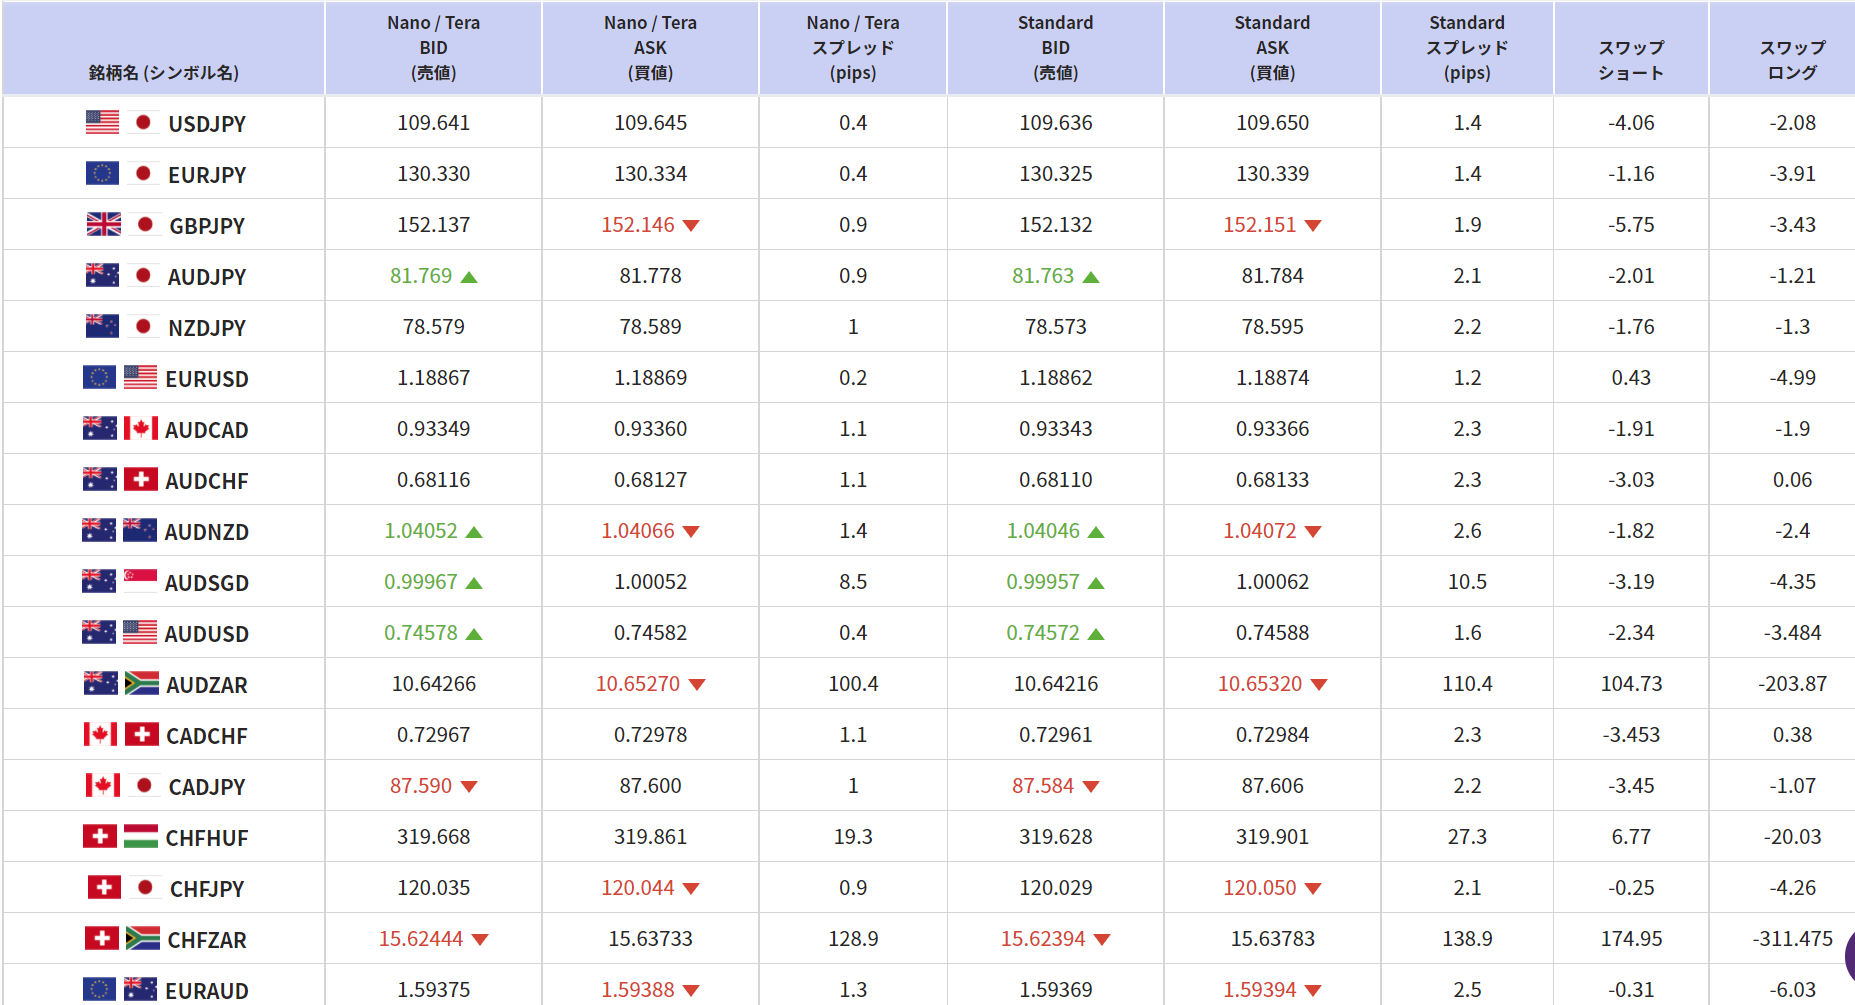Select the AUDNZD symbol name
The image size is (1855, 1005).
point(207,532)
